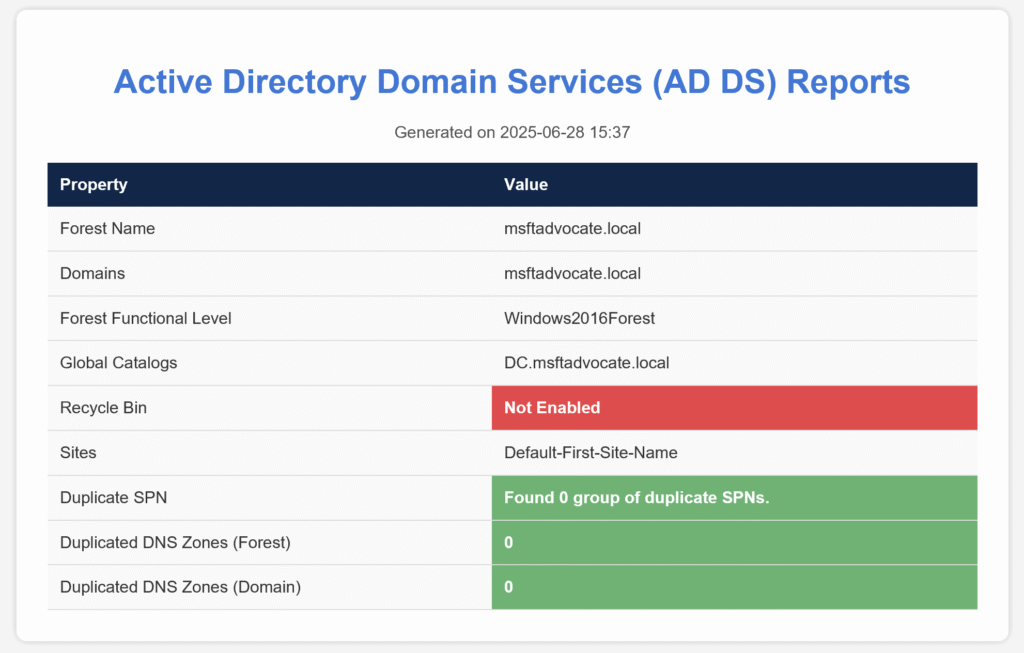Viewport: 1024px width, 653px height.
Task: Select the msftadvocate.local value in Domains row
Action: click(x=572, y=273)
